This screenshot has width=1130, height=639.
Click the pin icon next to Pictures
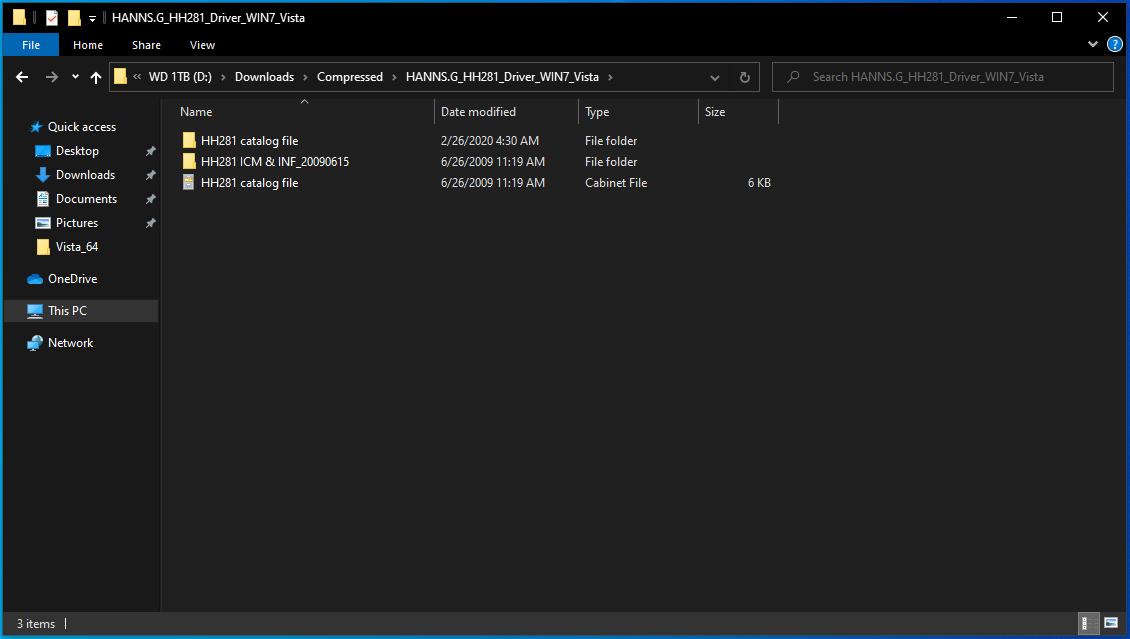[x=151, y=223]
